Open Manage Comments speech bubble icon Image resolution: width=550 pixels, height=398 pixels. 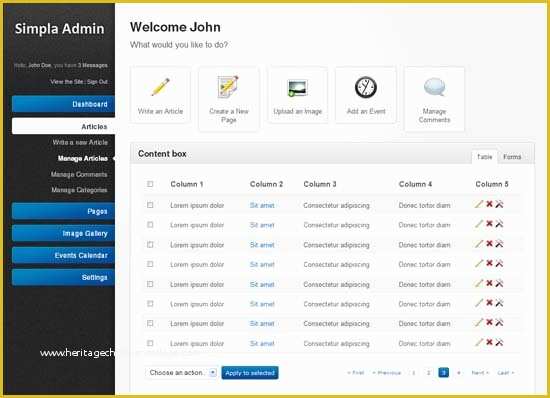(434, 87)
